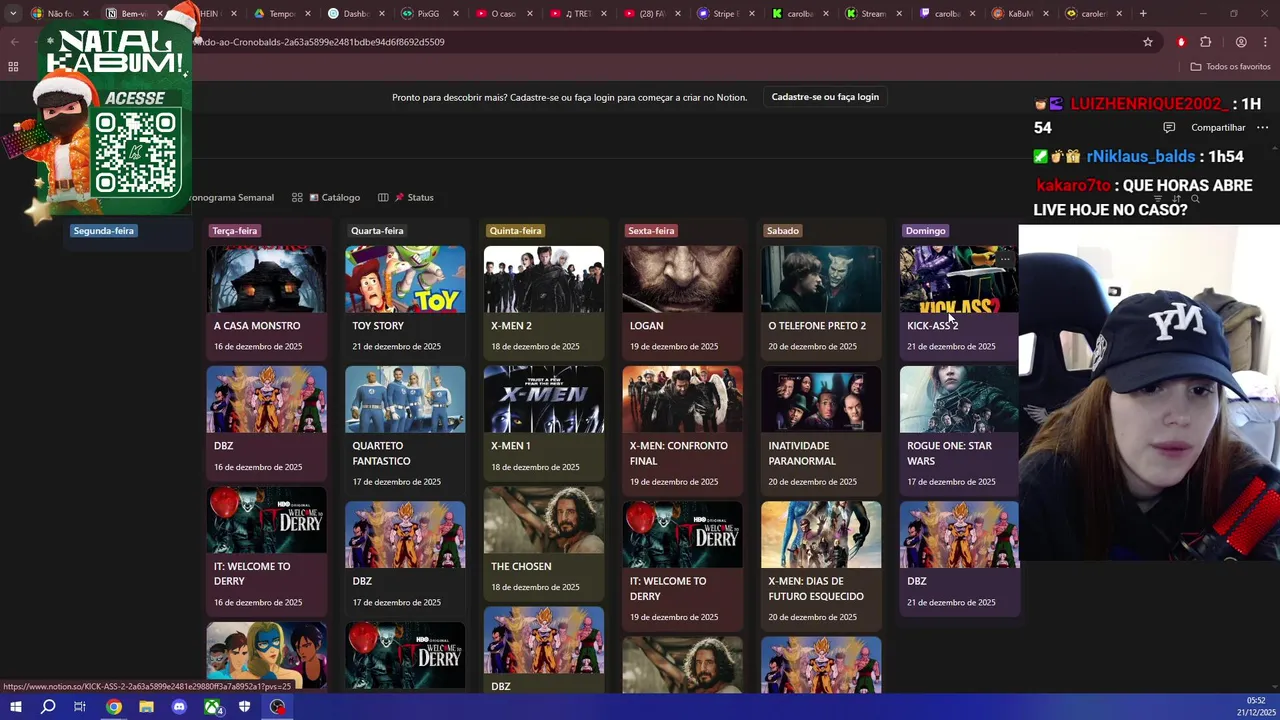Open the Notion comments icon
The width and height of the screenshot is (1280, 720).
pos(1169,128)
